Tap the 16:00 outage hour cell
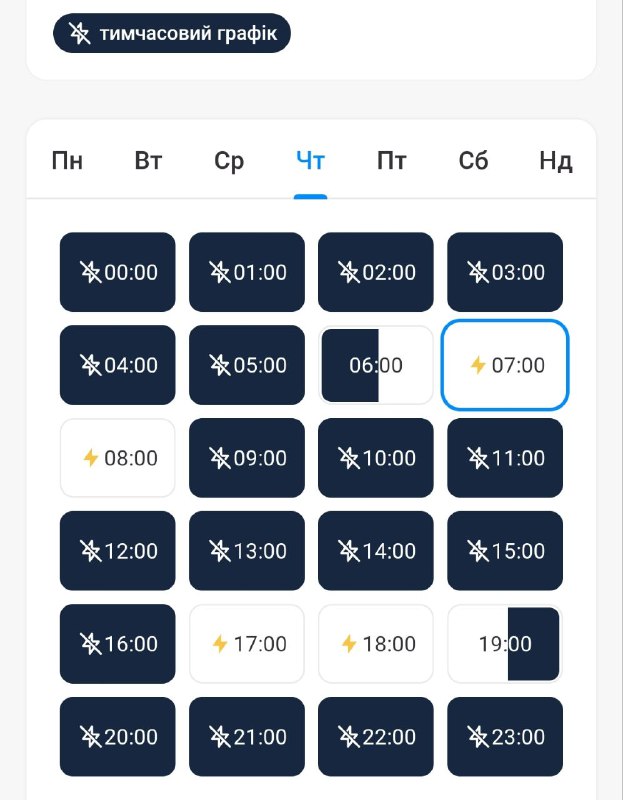623x800 pixels. tap(118, 644)
